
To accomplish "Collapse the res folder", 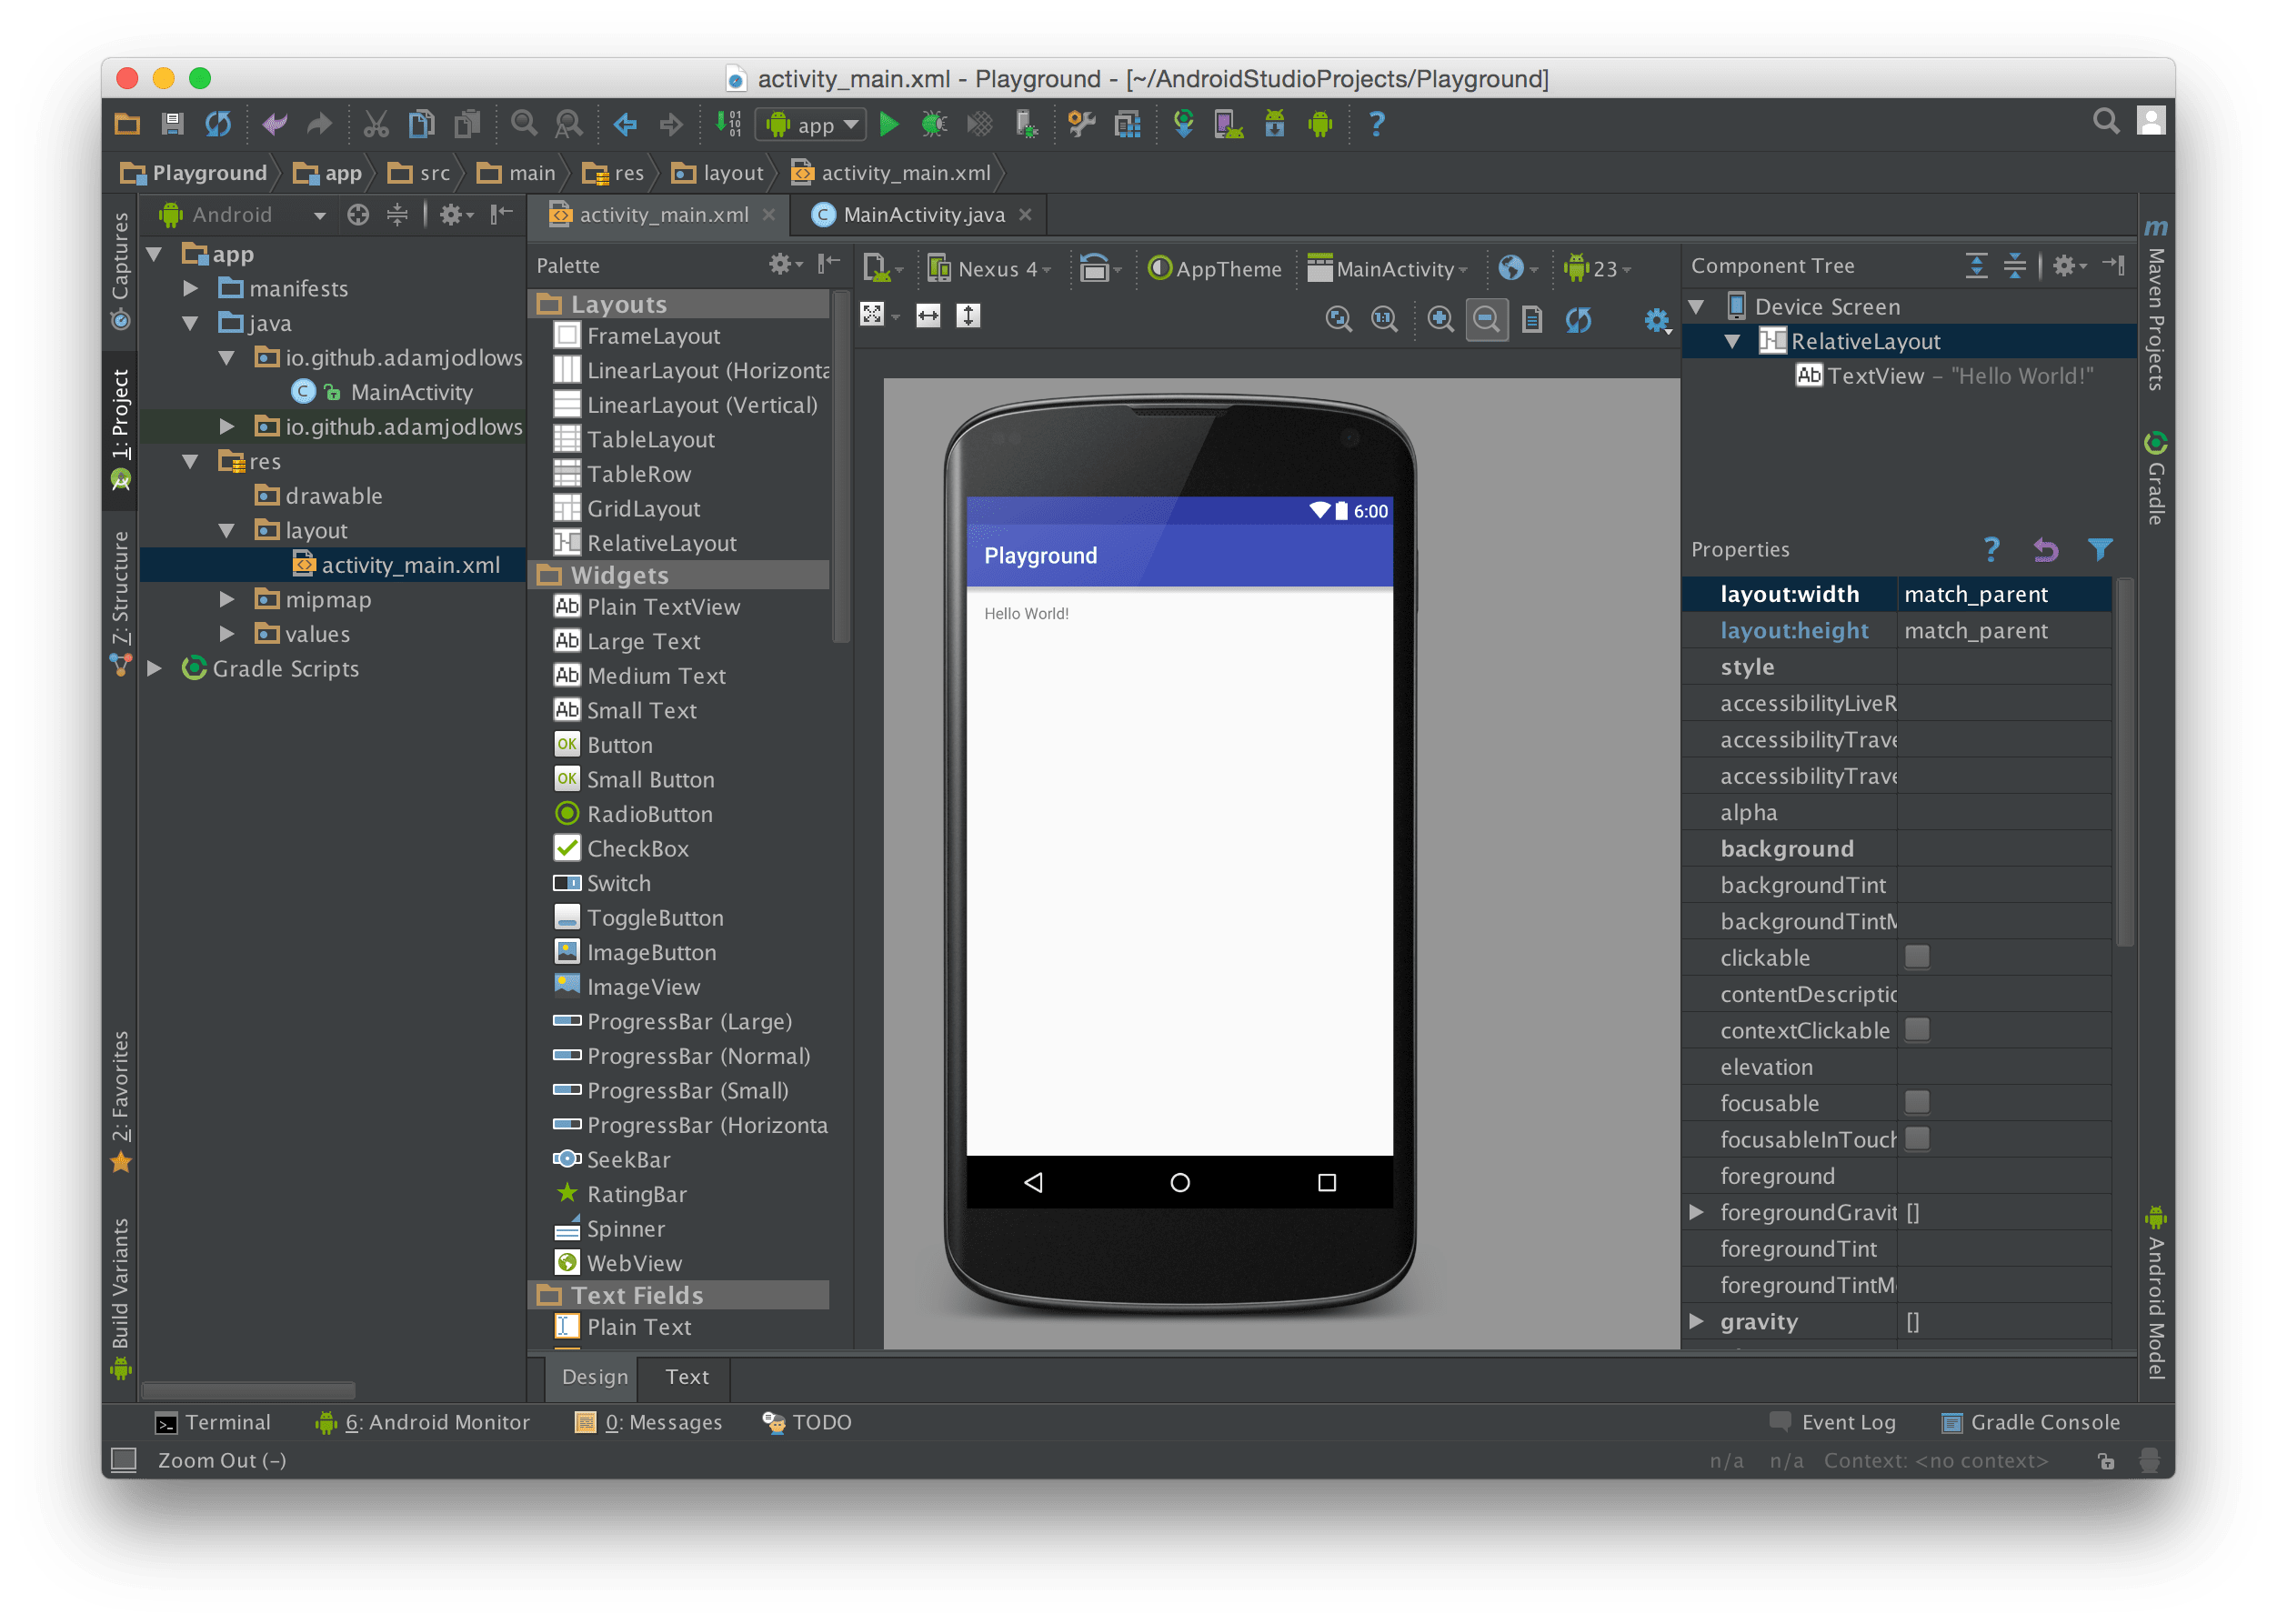I will [x=190, y=461].
